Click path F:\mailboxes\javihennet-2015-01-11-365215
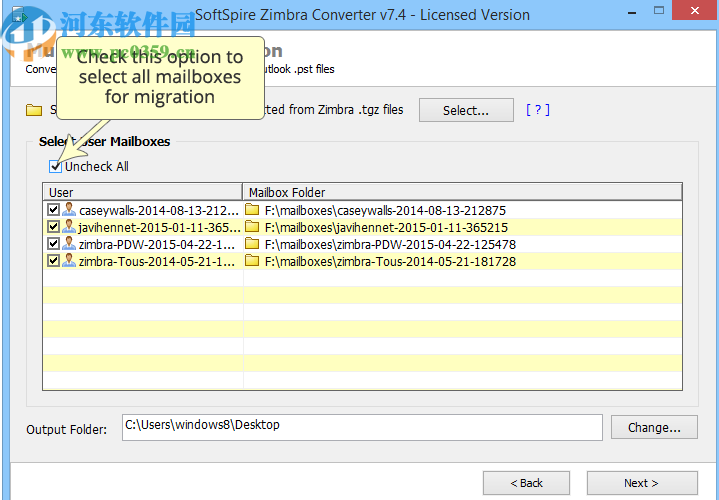The width and height of the screenshot is (719, 500). [387, 228]
